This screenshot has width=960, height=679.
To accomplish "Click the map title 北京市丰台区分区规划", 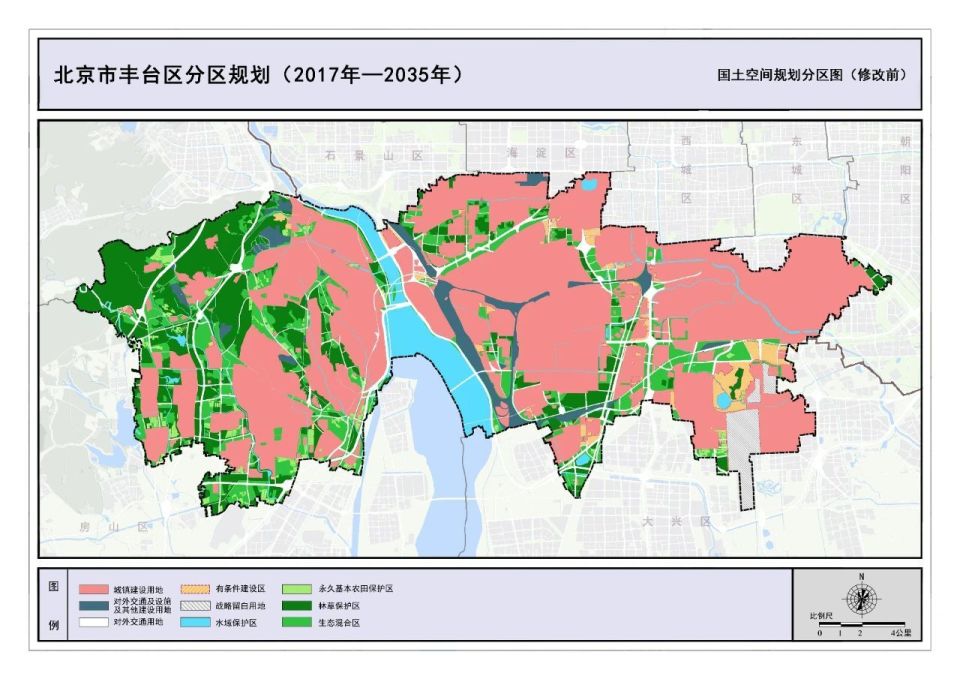I will pos(162,75).
